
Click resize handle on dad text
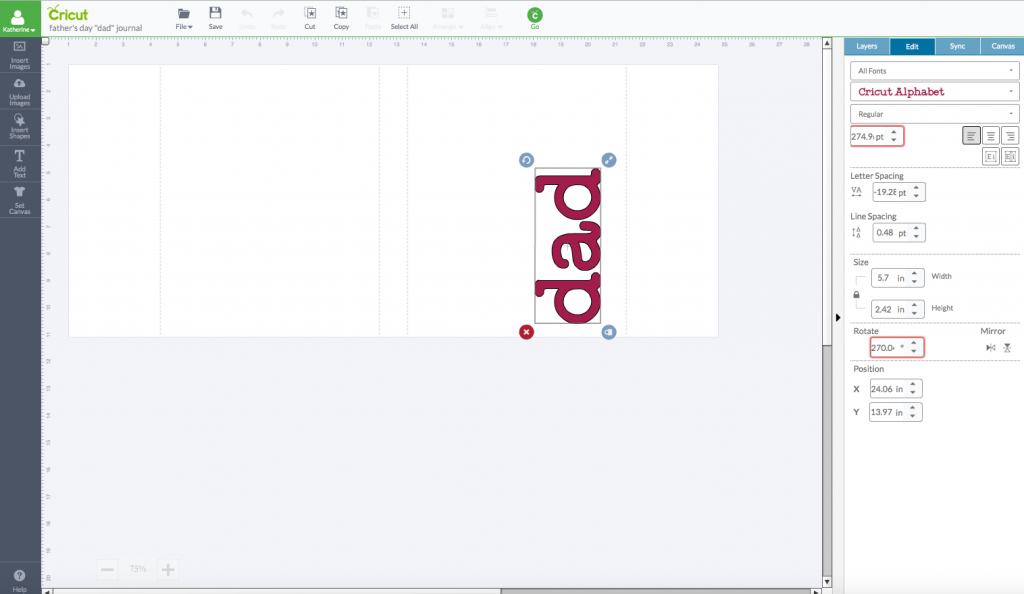pyautogui.click(x=609, y=160)
